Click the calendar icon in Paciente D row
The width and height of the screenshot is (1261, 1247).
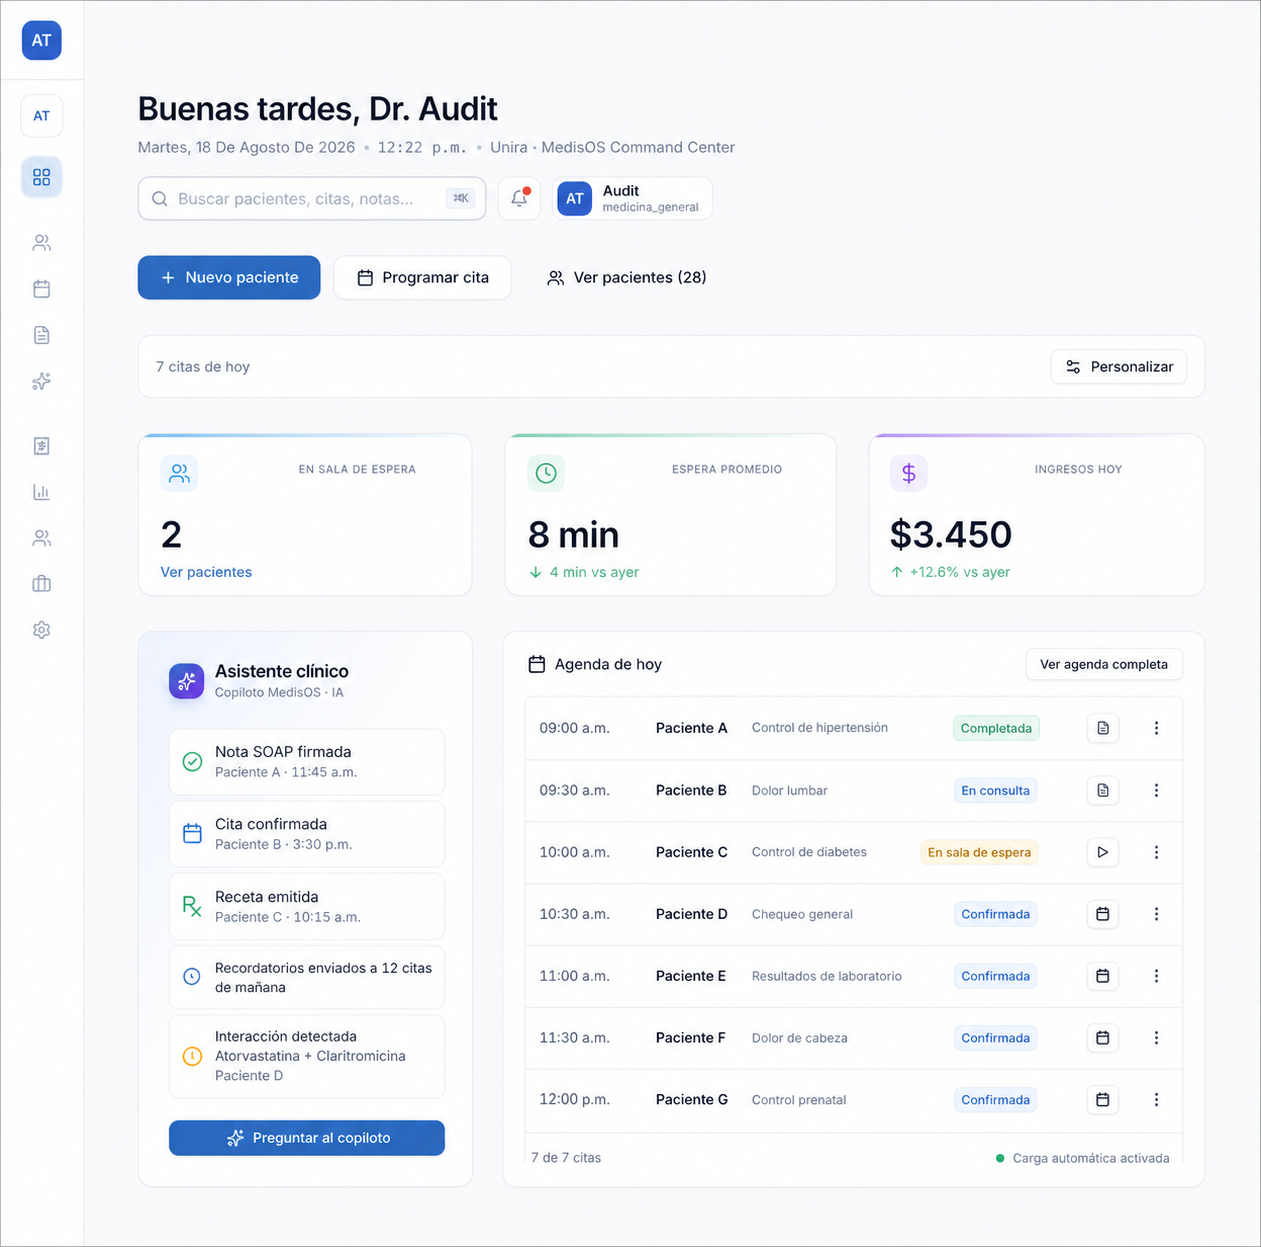1102,914
